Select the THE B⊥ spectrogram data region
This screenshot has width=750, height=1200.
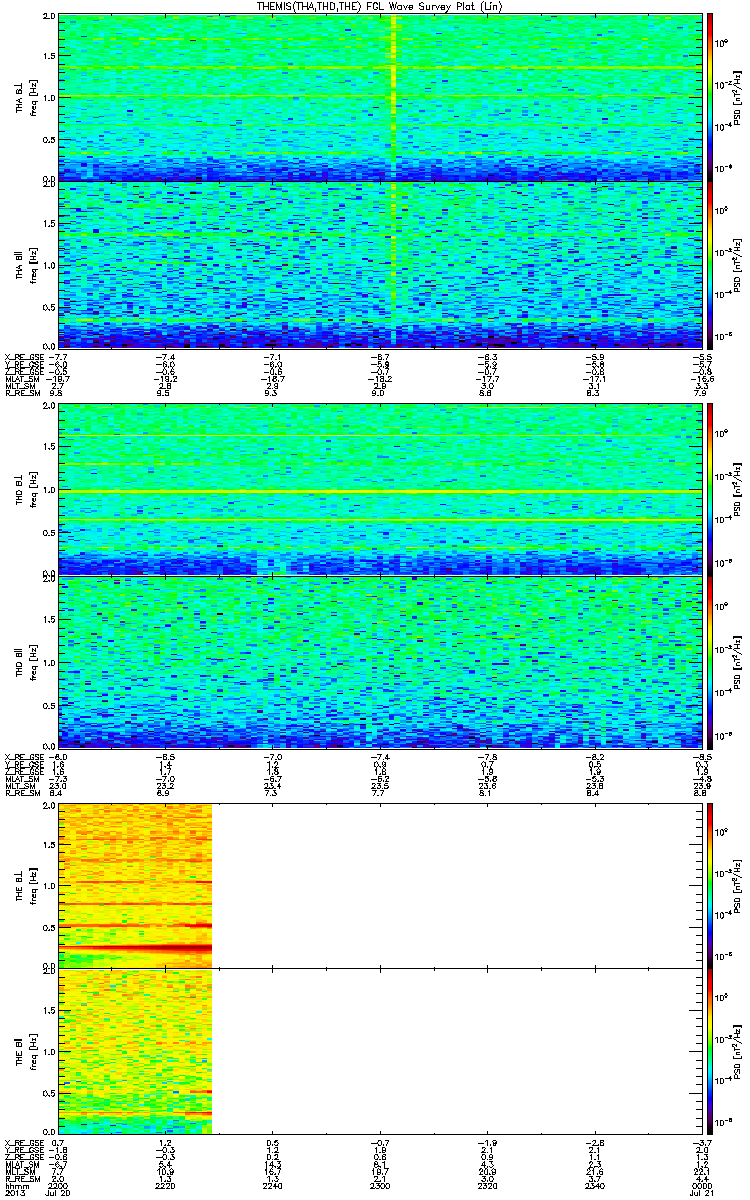click(135, 885)
